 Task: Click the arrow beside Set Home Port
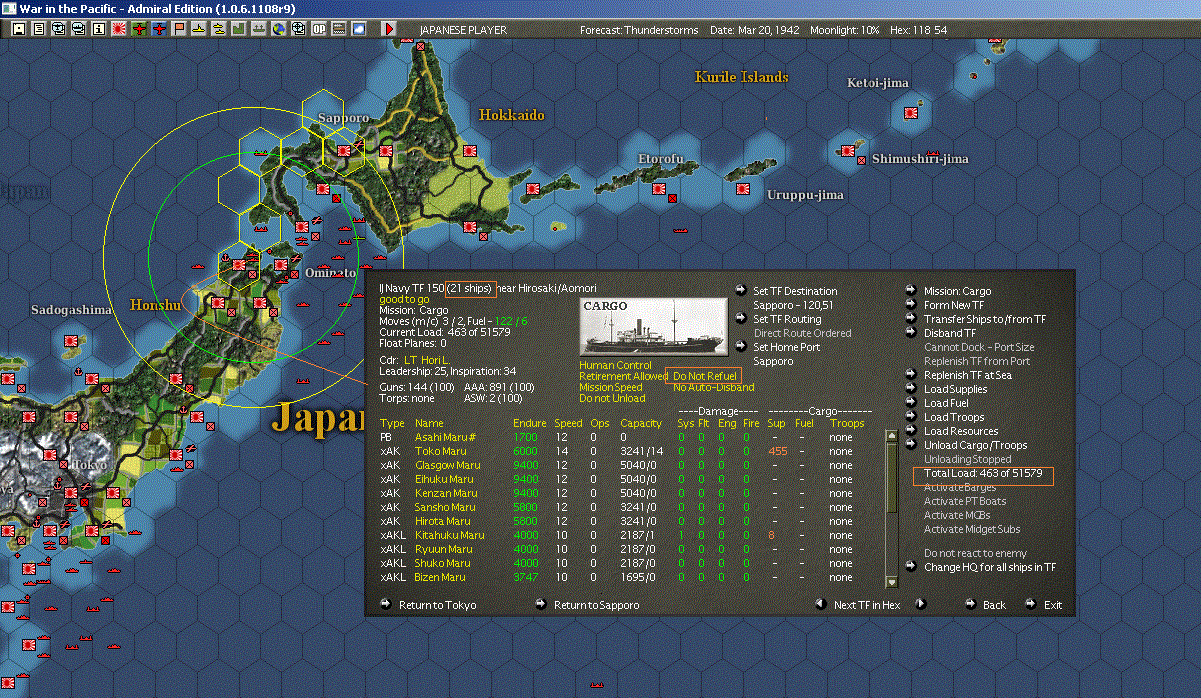pos(741,347)
